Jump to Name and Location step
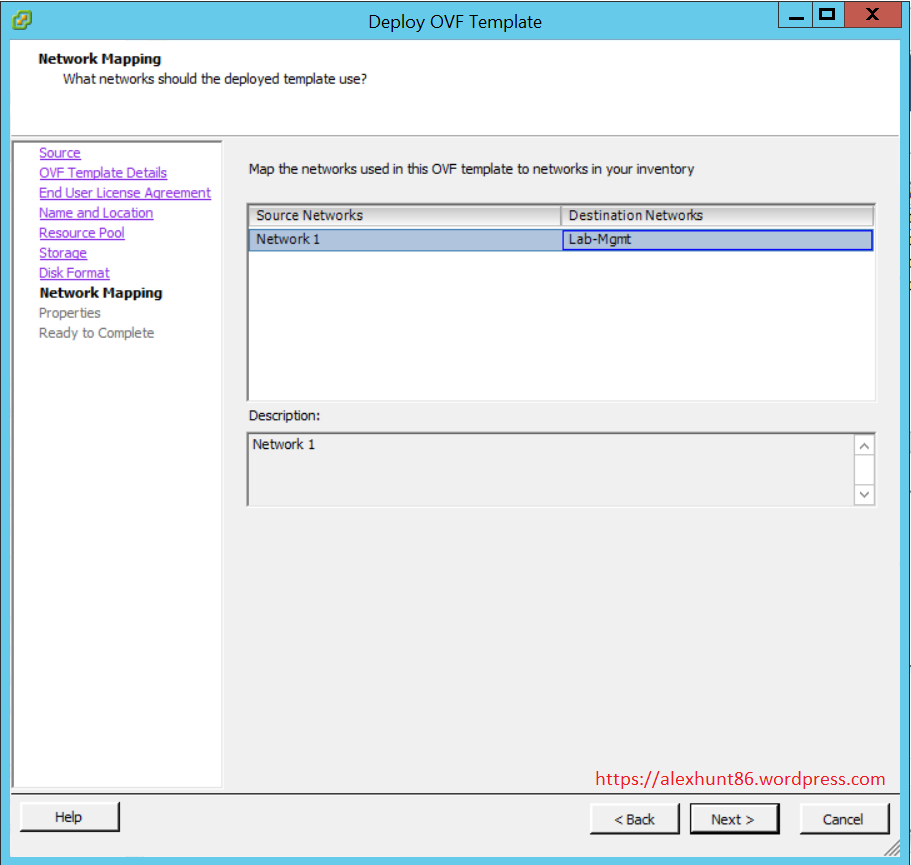911x865 pixels. [96, 213]
